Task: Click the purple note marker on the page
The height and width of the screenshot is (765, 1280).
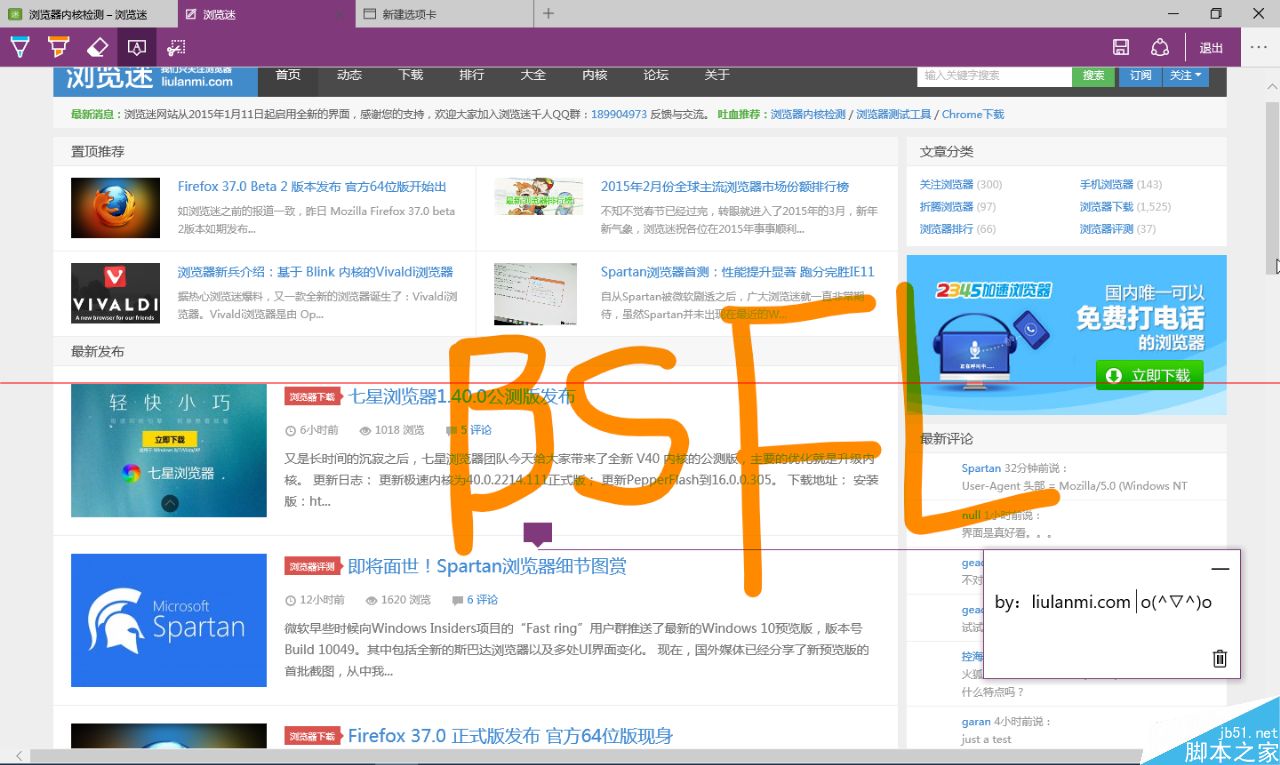Action: [x=538, y=534]
